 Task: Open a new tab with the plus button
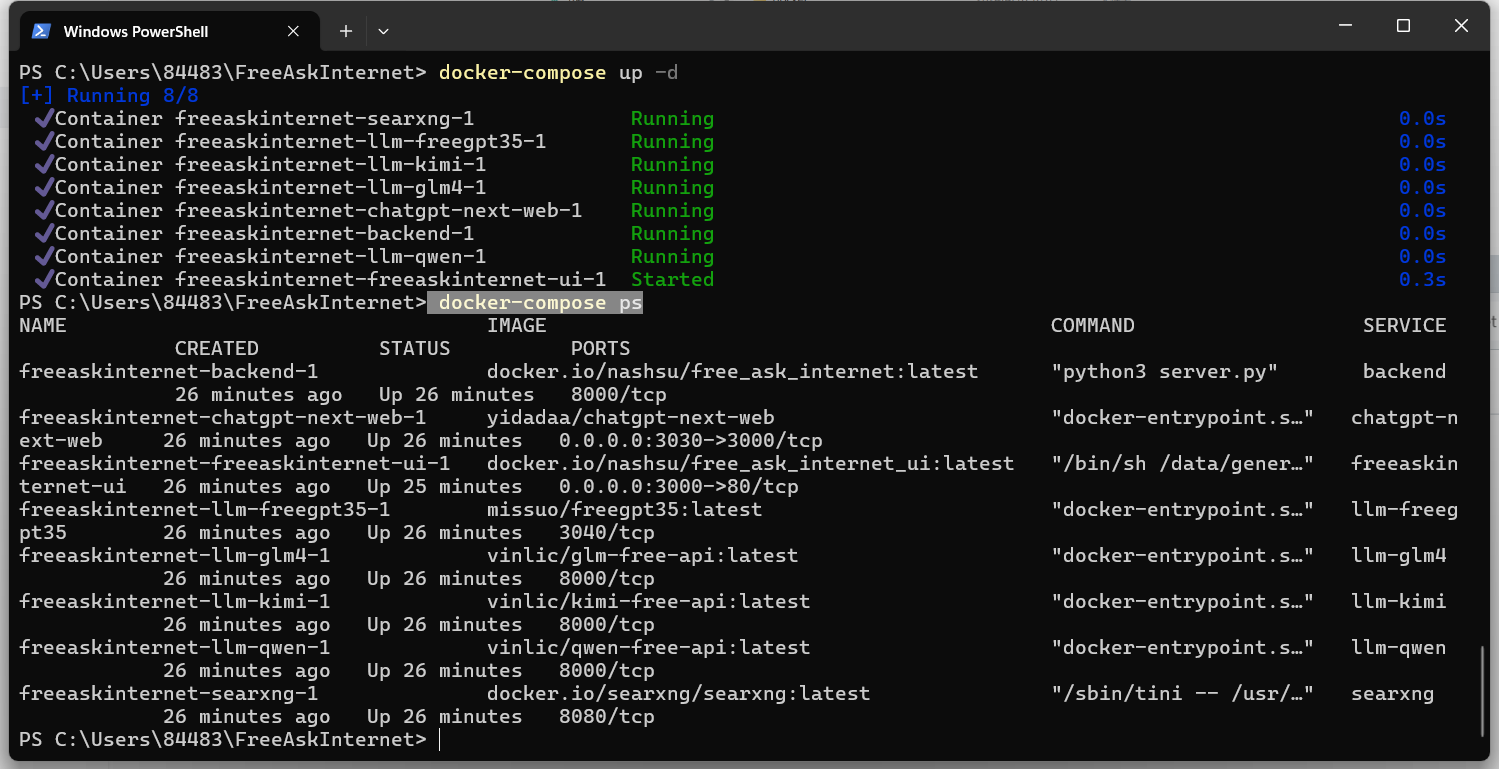click(x=346, y=31)
